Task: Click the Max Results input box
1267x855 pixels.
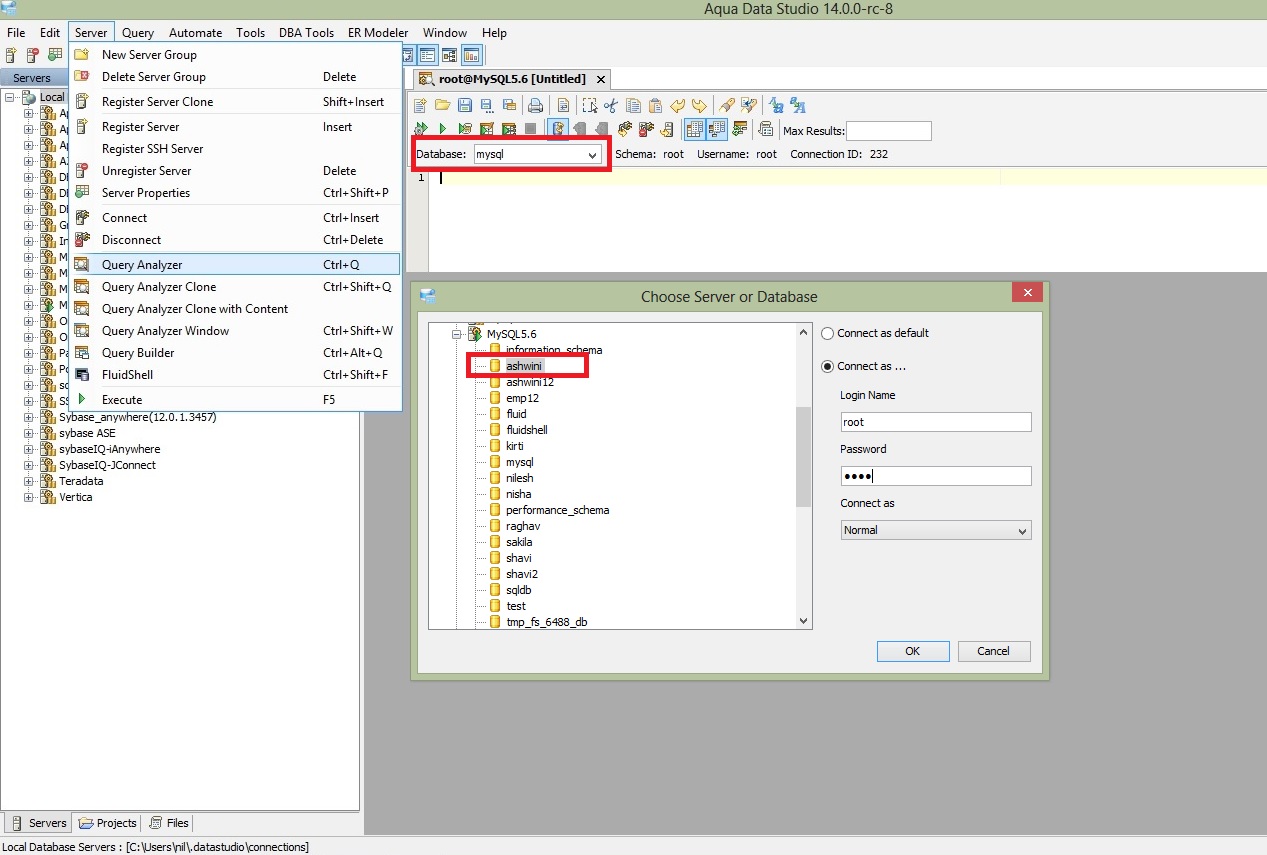Action: [889, 131]
